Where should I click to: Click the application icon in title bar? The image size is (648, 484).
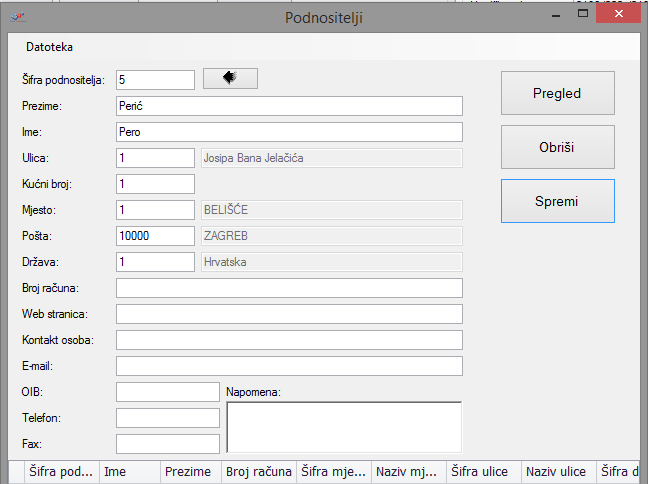point(17,17)
